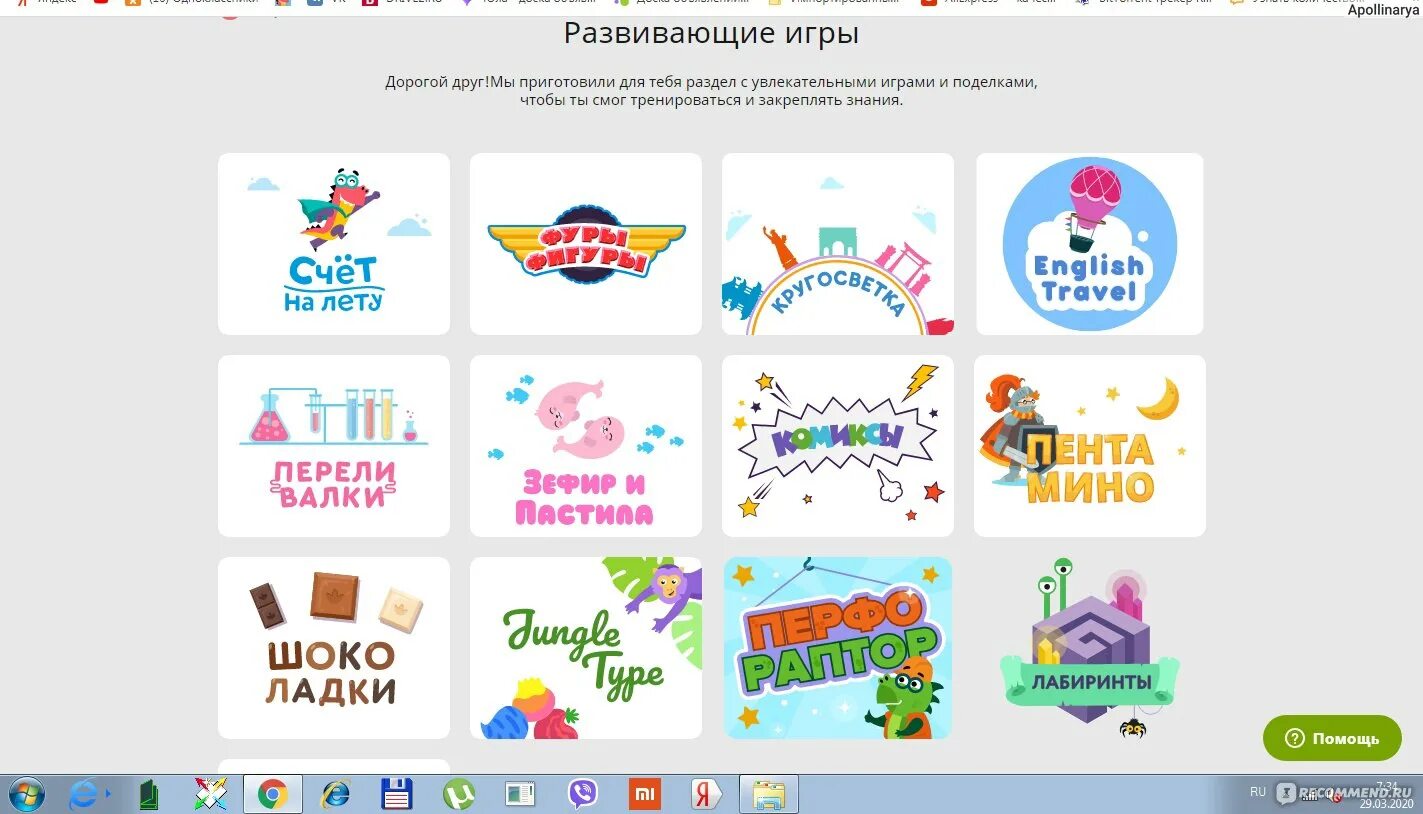The width and height of the screenshot is (1423, 814).
Task: Select the English Travel game card
Action: pyautogui.click(x=1090, y=244)
